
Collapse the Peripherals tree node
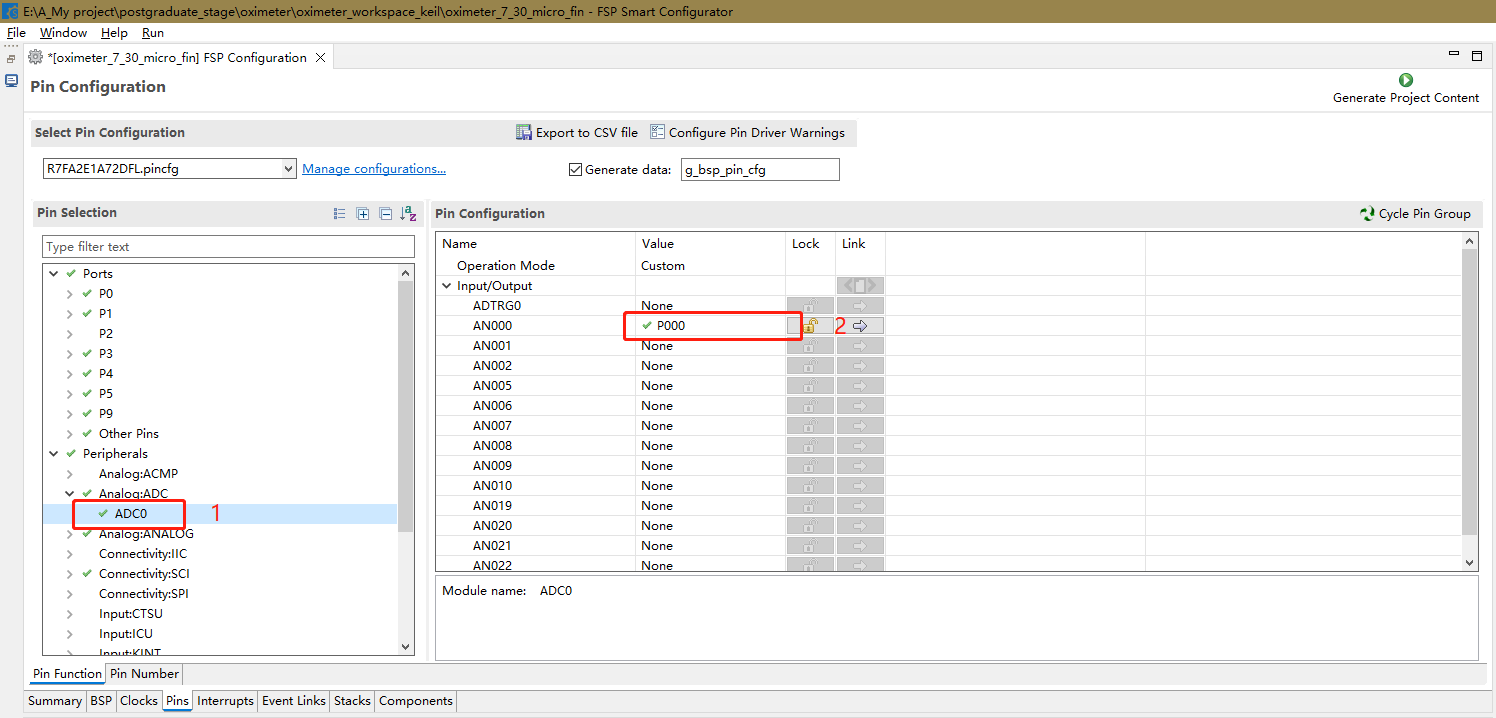(53, 453)
